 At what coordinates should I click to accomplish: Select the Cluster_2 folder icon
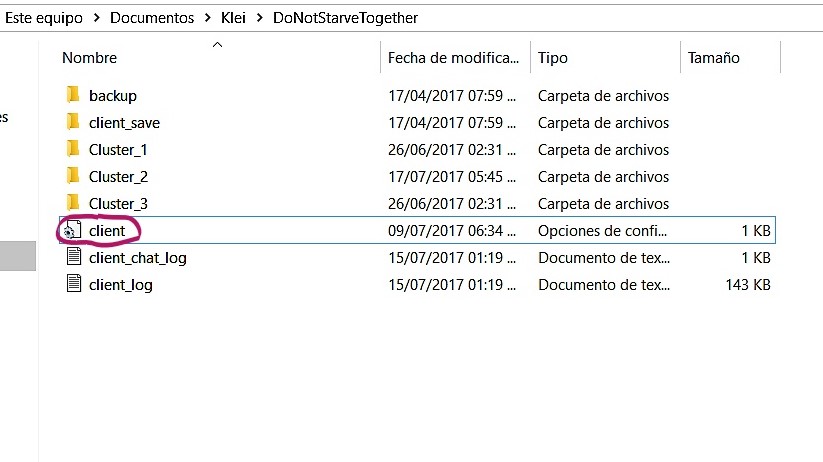point(72,176)
